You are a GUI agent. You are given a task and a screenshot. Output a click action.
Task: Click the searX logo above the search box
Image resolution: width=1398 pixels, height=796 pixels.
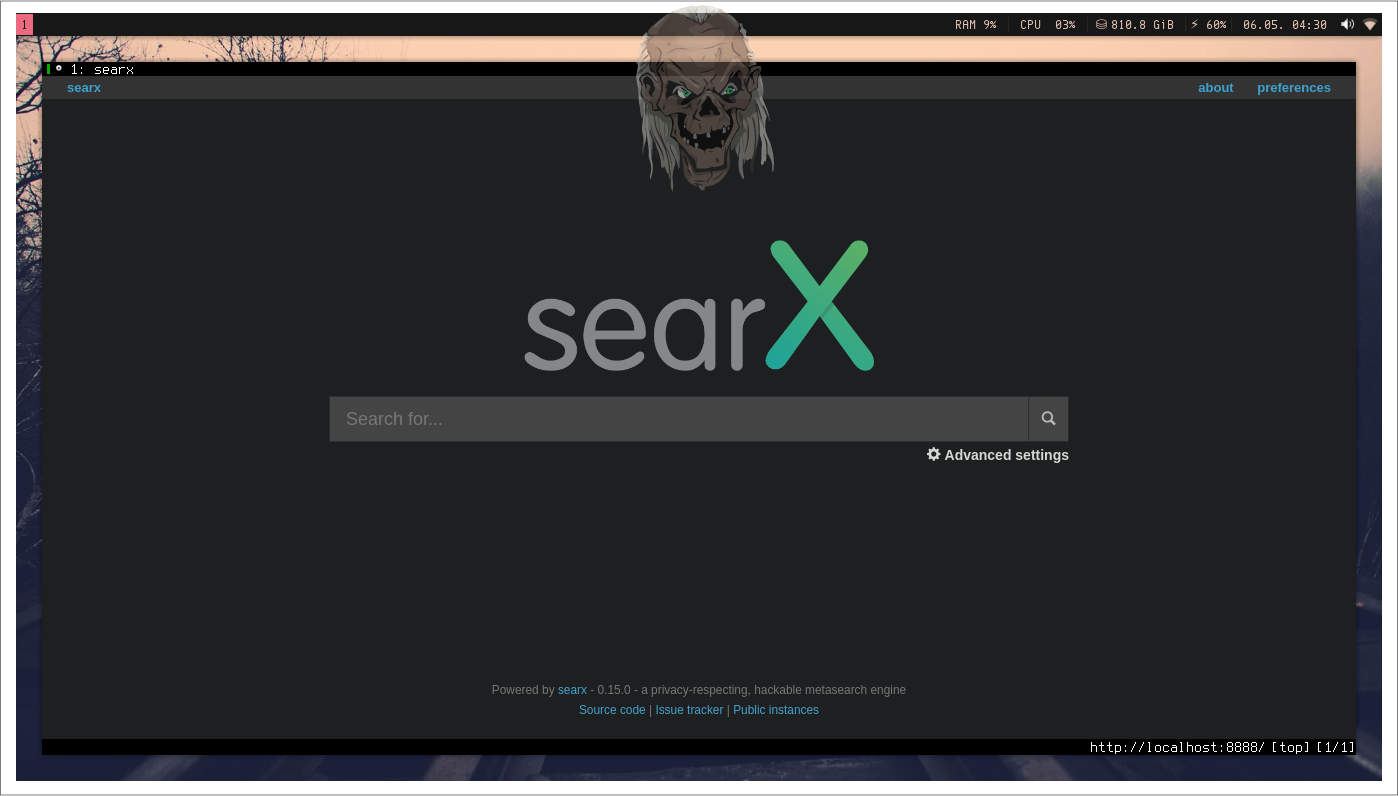tap(699, 305)
